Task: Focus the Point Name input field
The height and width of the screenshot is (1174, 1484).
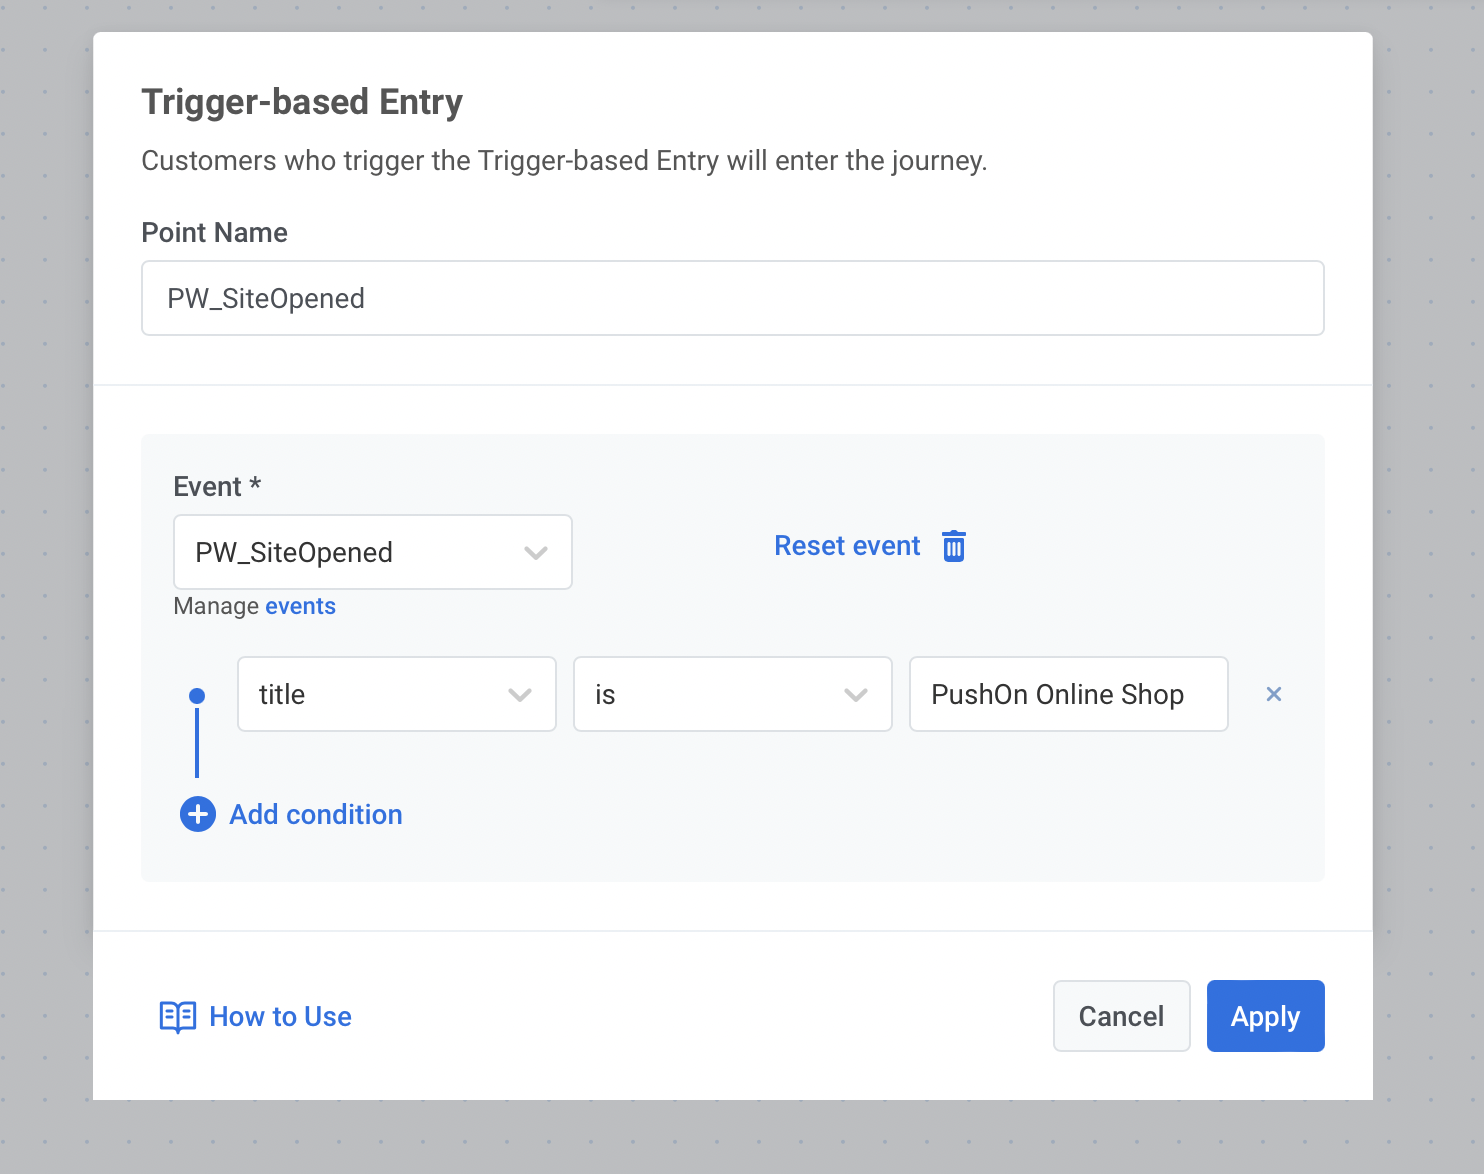Action: [732, 298]
